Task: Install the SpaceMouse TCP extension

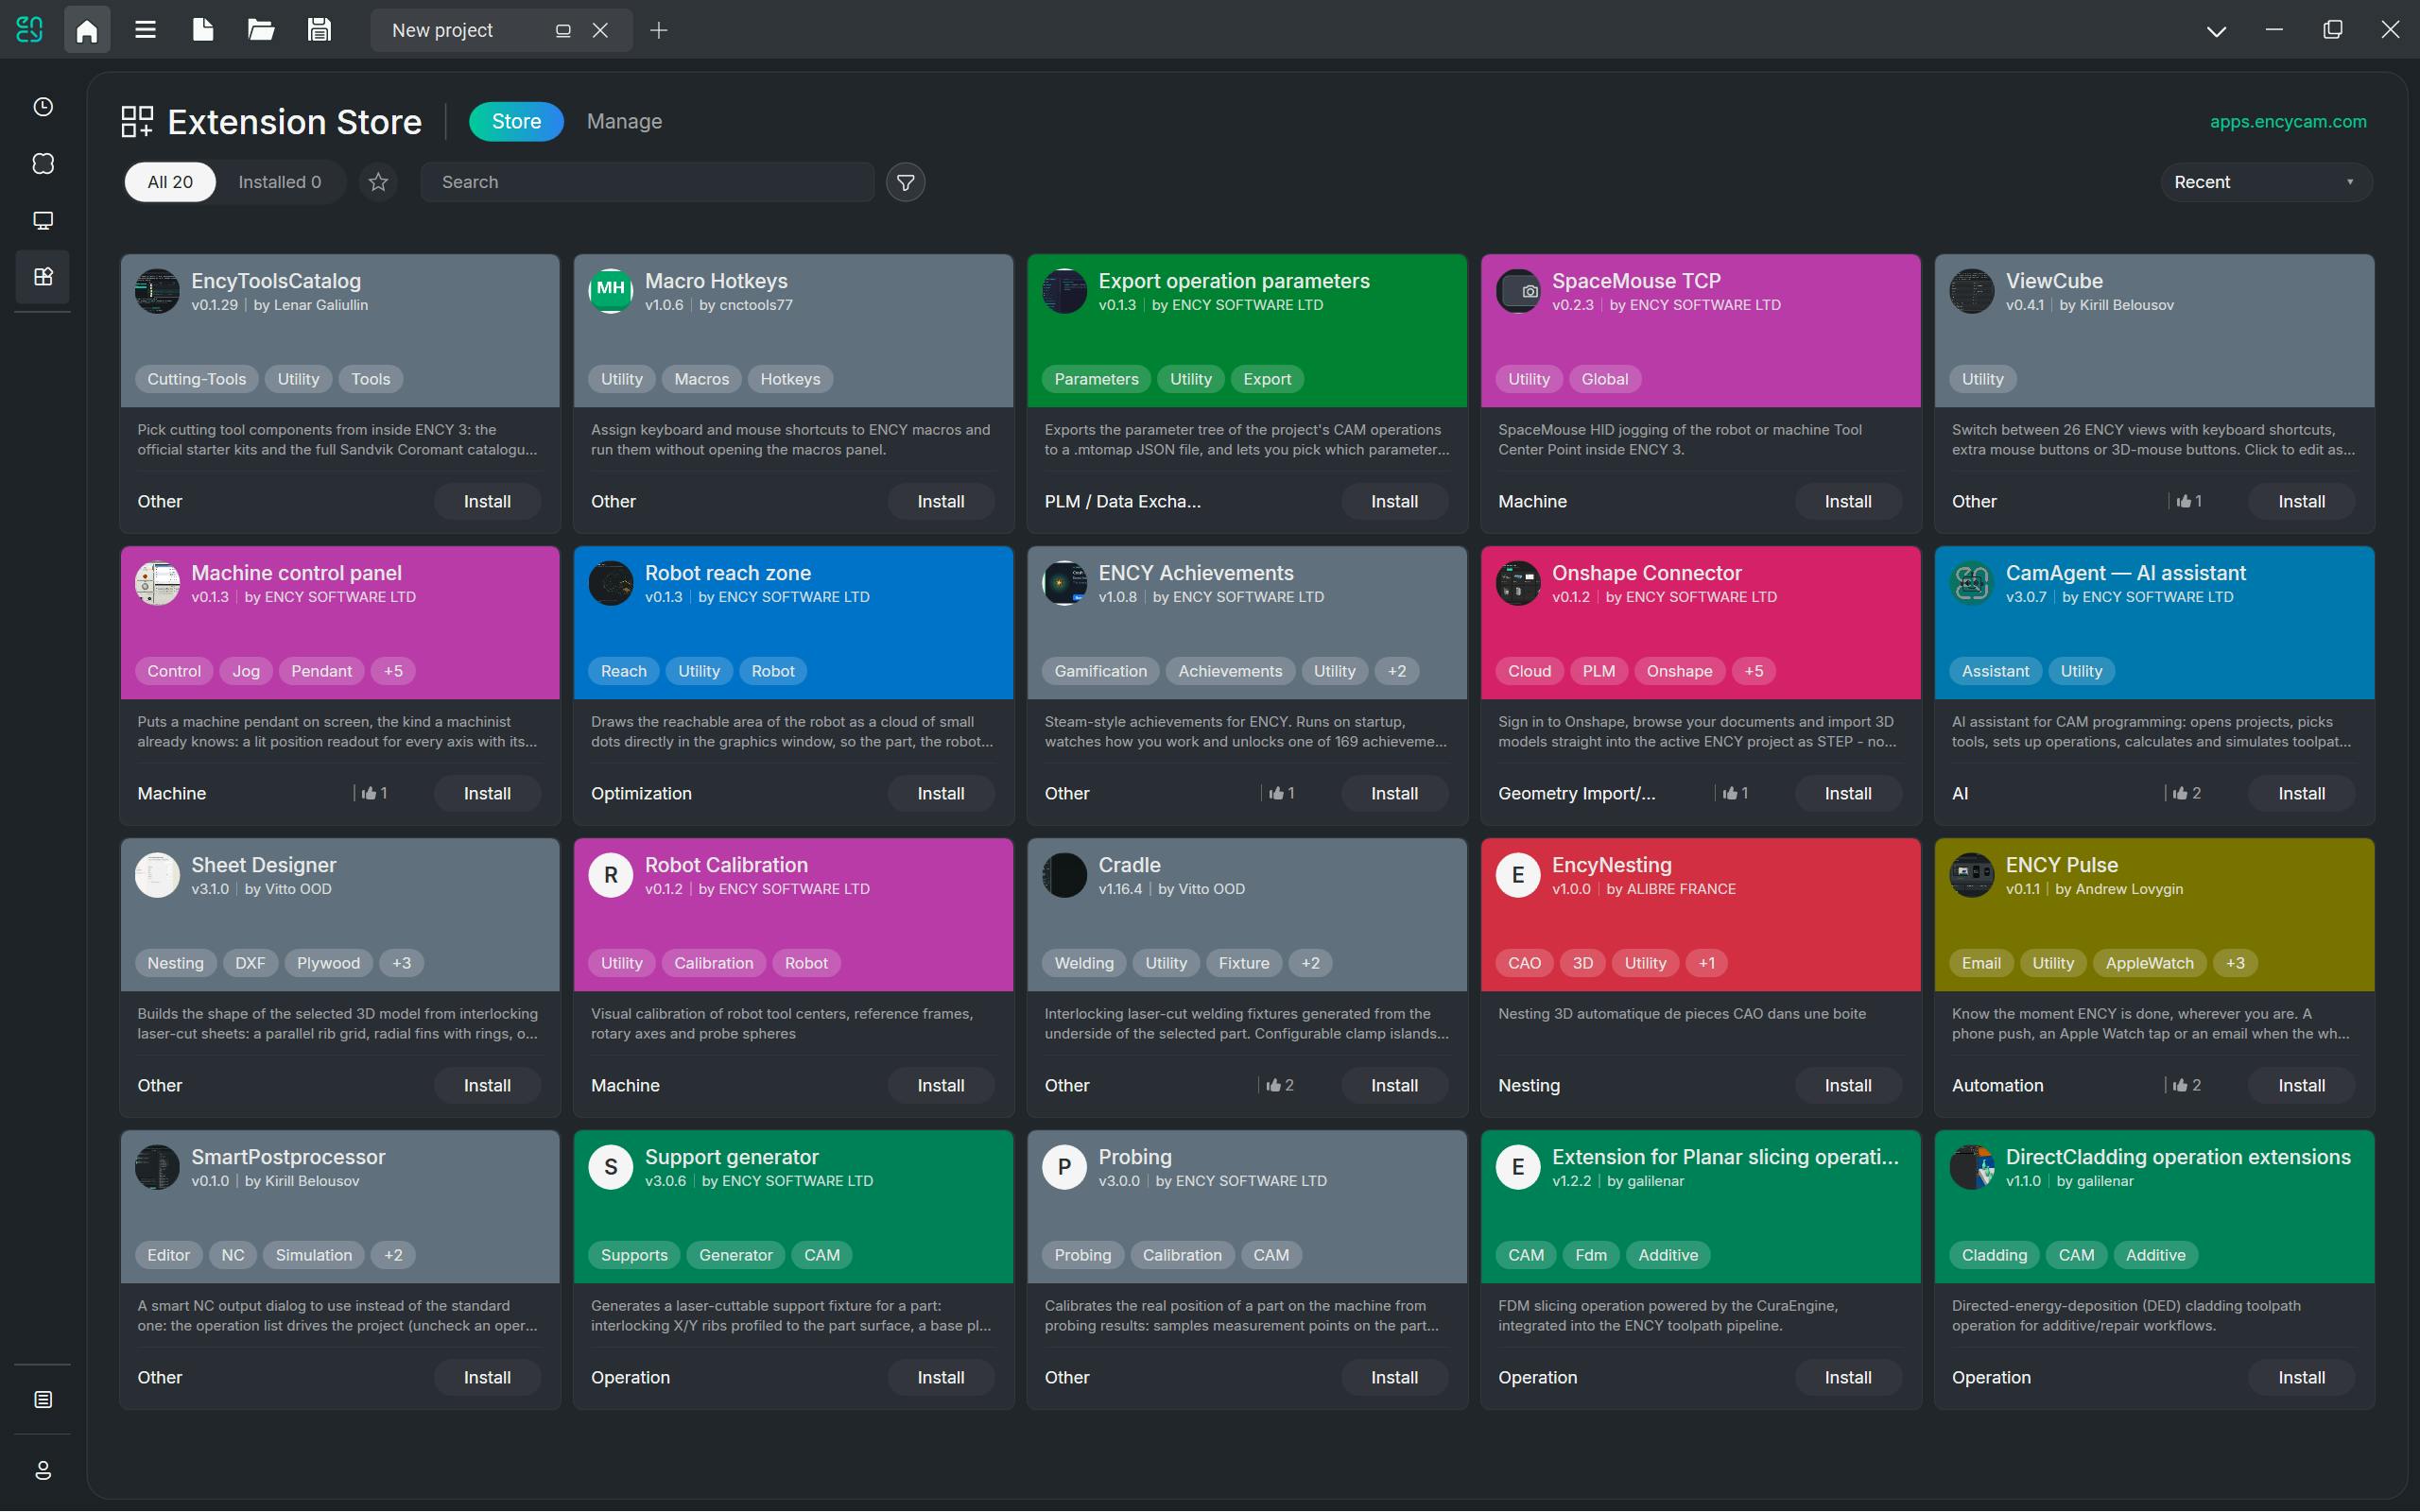Action: tap(1847, 501)
